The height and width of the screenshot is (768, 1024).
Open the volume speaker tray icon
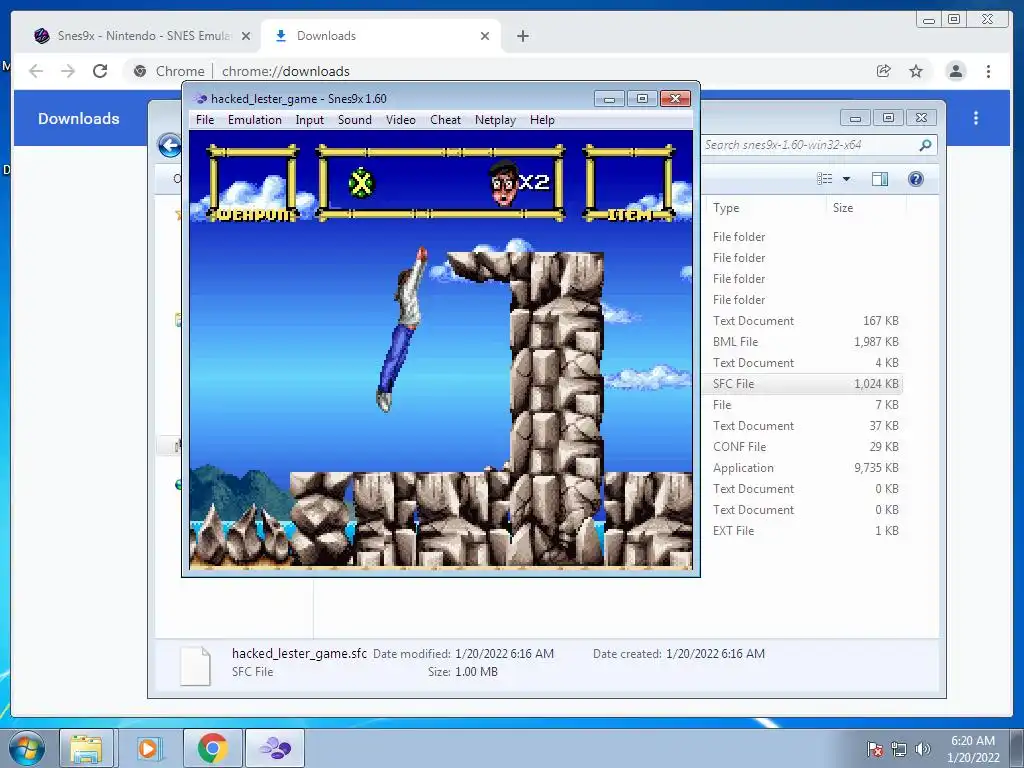(x=922, y=749)
